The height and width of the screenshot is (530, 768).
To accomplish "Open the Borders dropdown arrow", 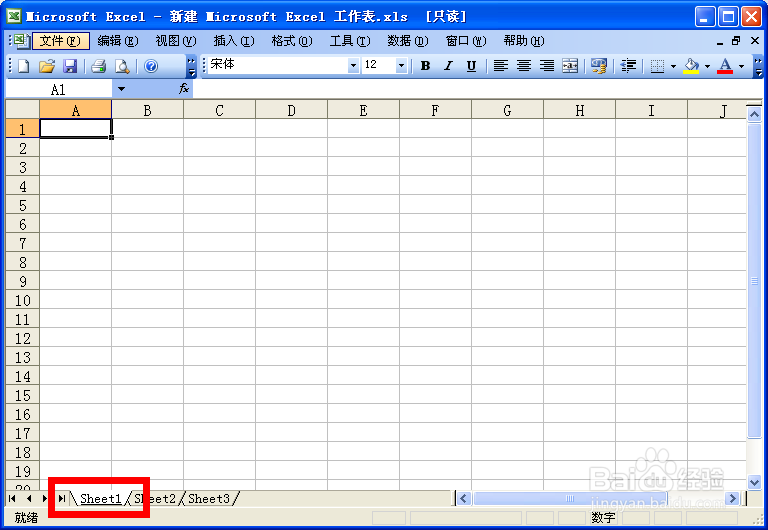I will [x=673, y=66].
